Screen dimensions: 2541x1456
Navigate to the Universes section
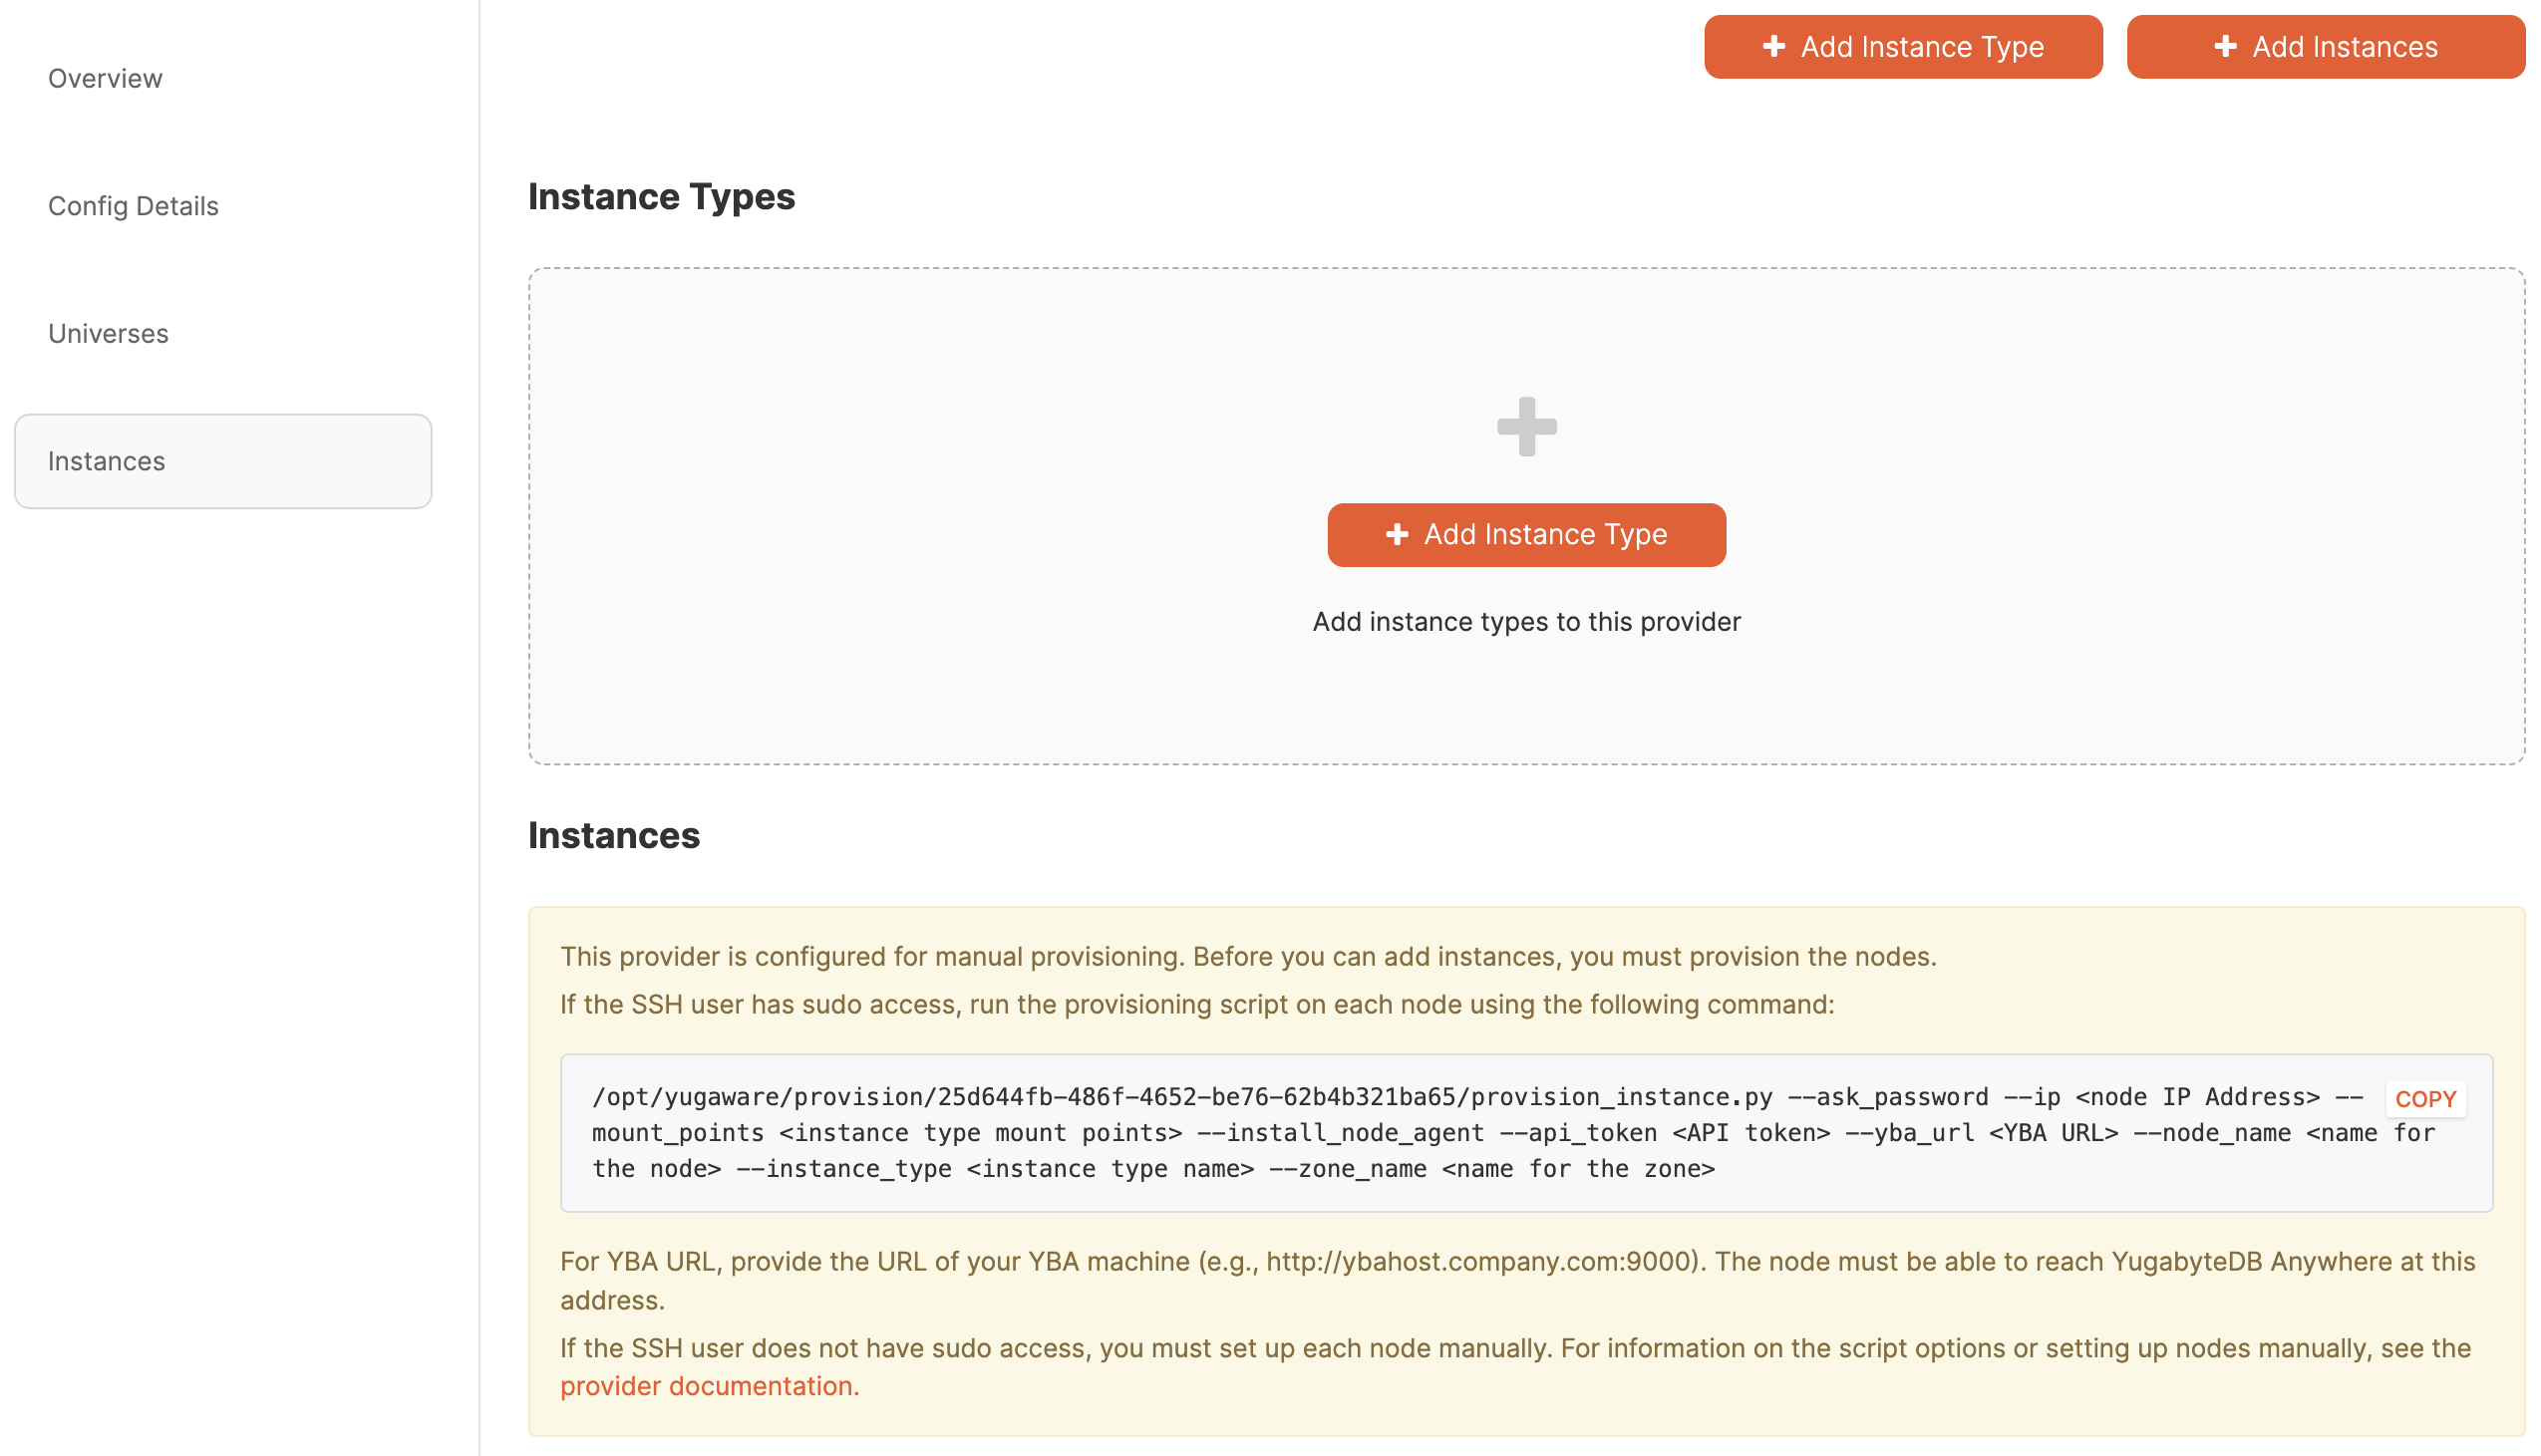coord(107,333)
